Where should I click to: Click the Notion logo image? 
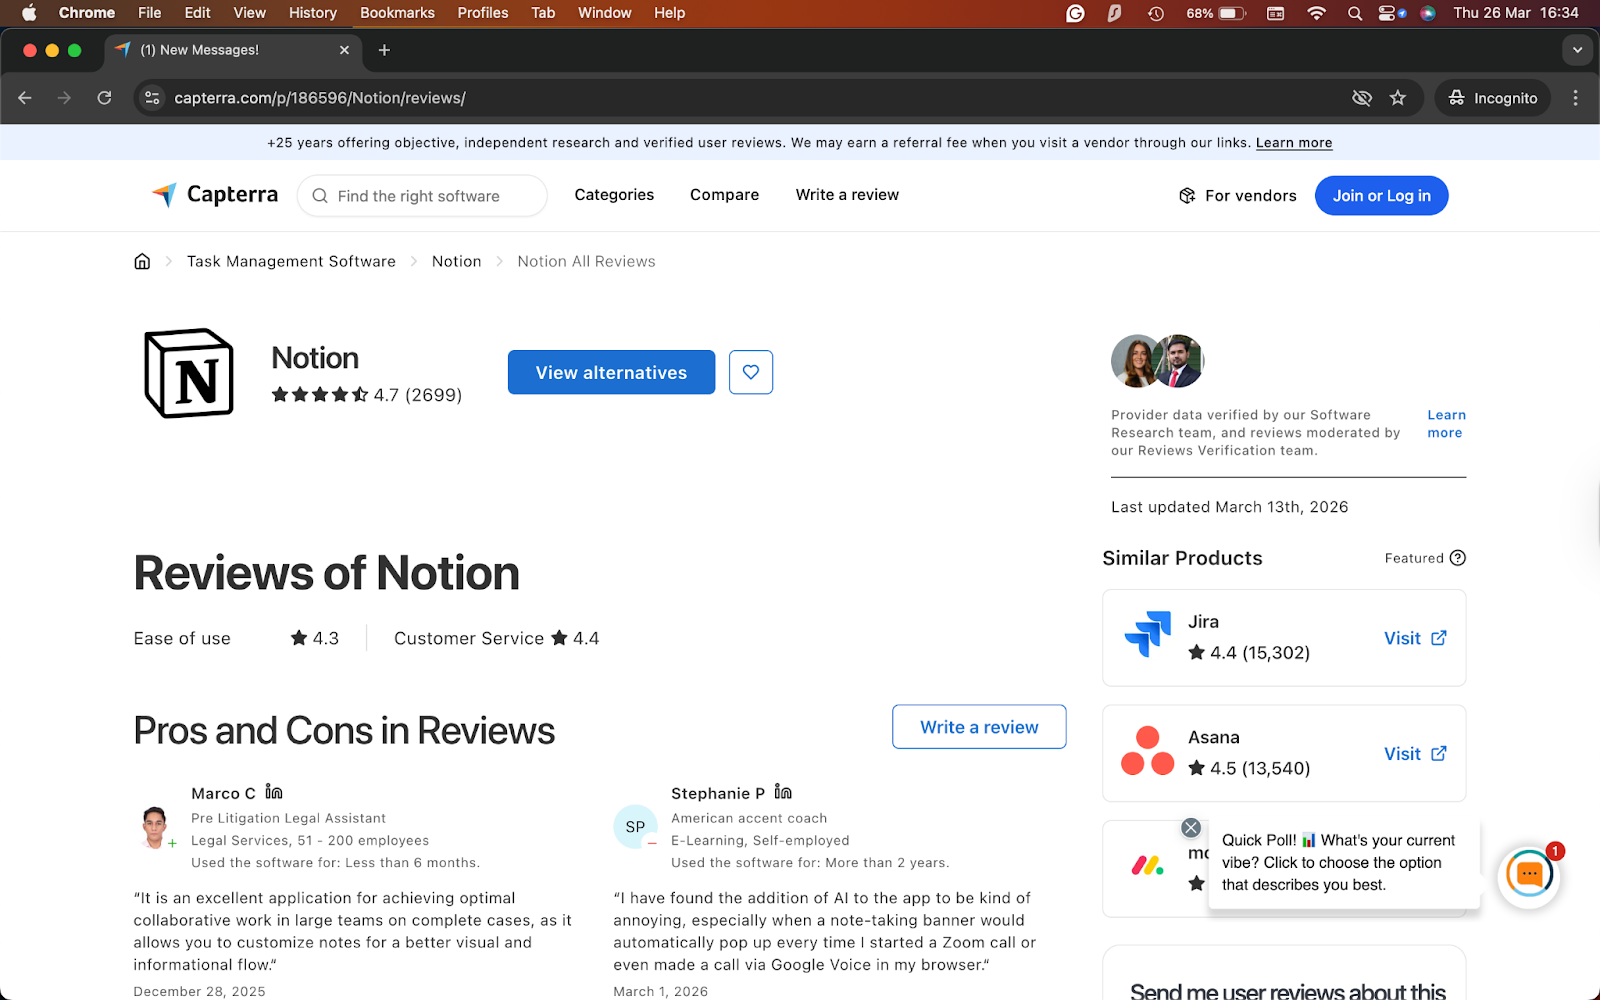(189, 373)
